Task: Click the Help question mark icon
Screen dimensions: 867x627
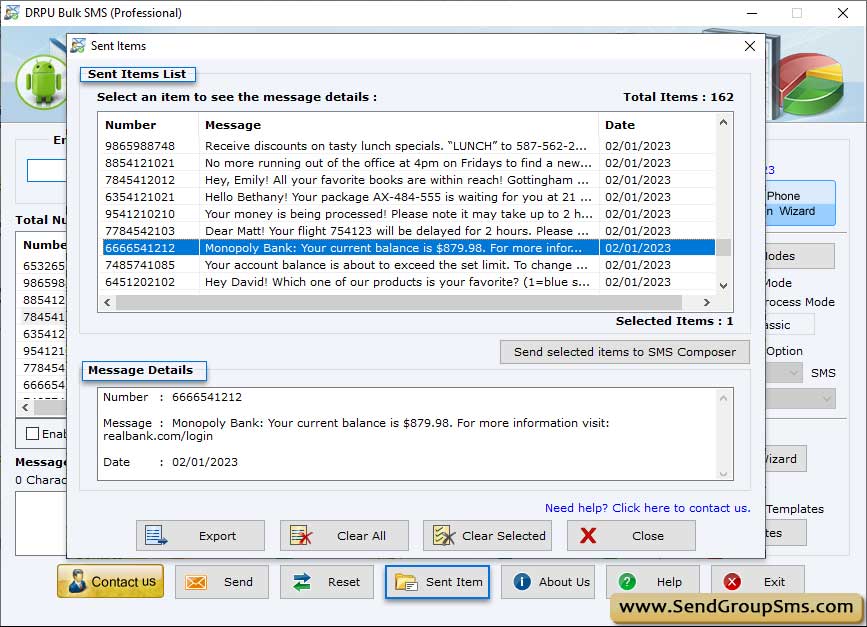Action: coord(627,582)
